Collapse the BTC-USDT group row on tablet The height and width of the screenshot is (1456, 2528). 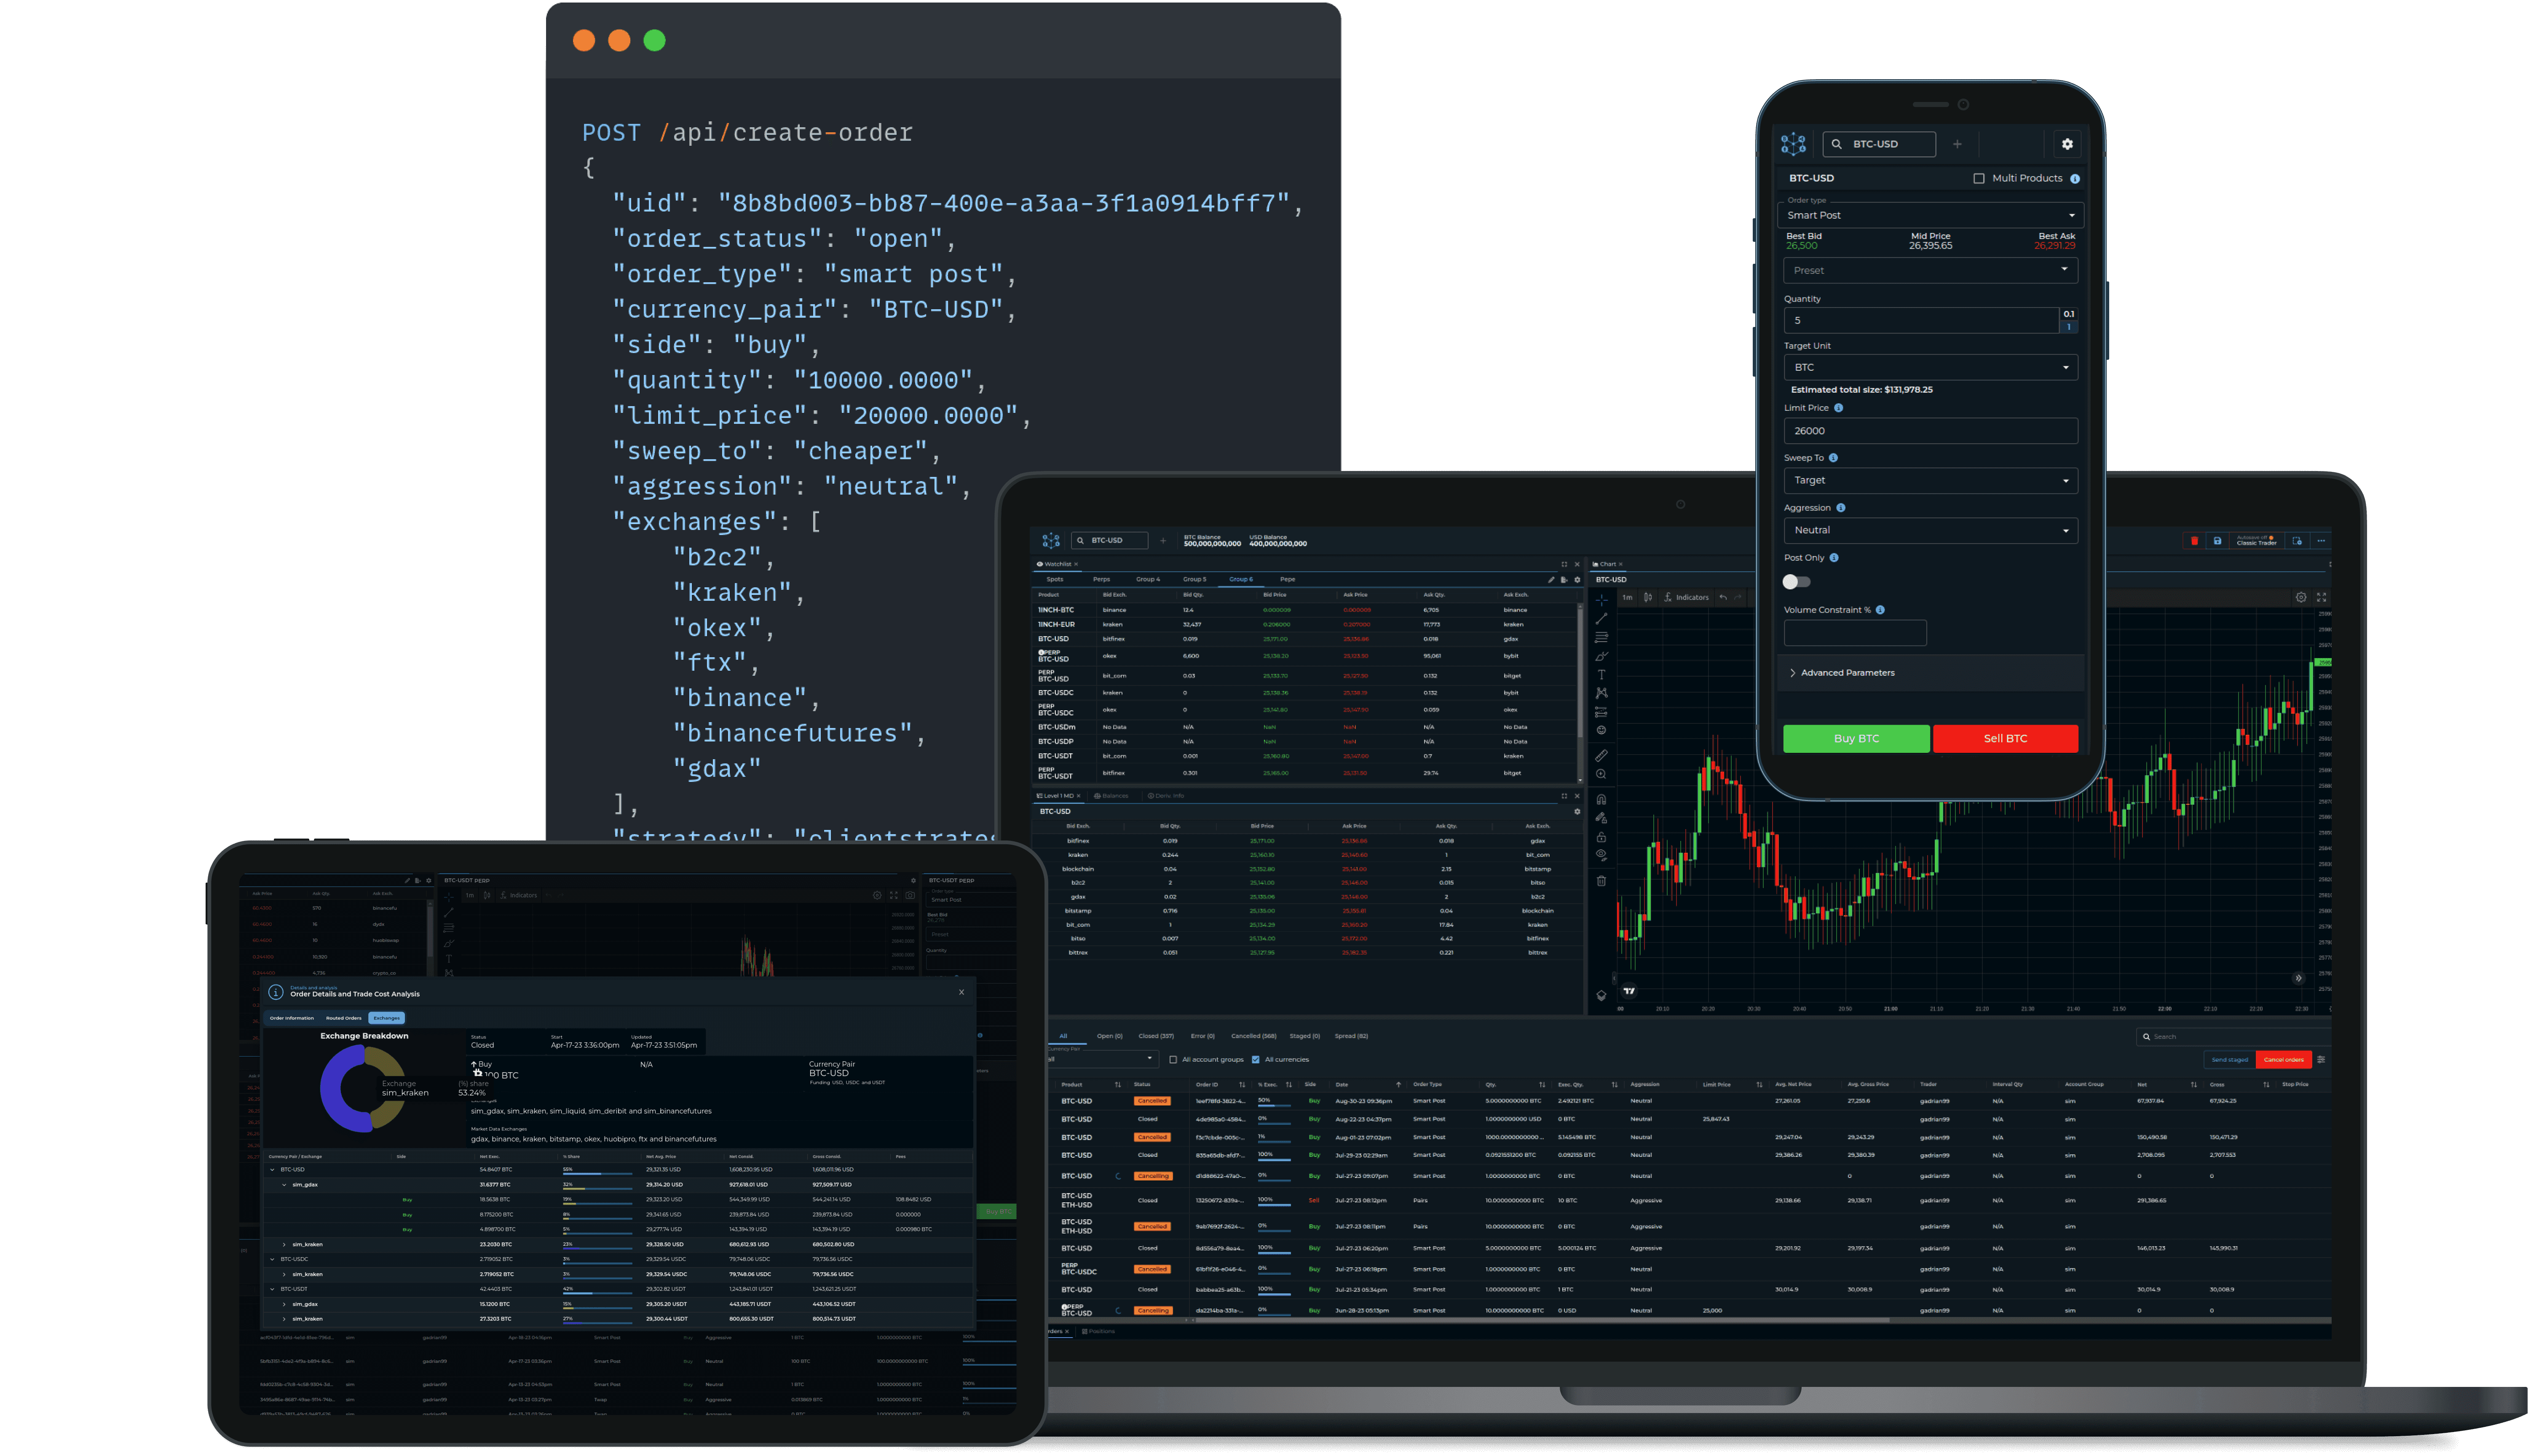click(x=272, y=1290)
